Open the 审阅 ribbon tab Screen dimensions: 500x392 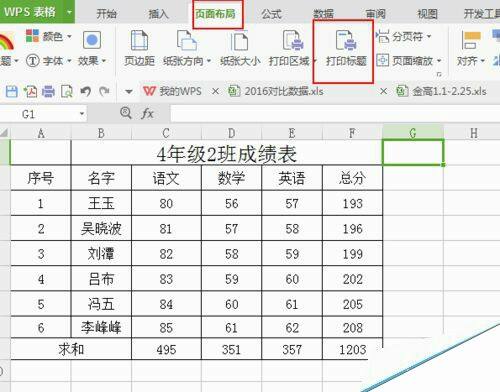[x=376, y=14]
